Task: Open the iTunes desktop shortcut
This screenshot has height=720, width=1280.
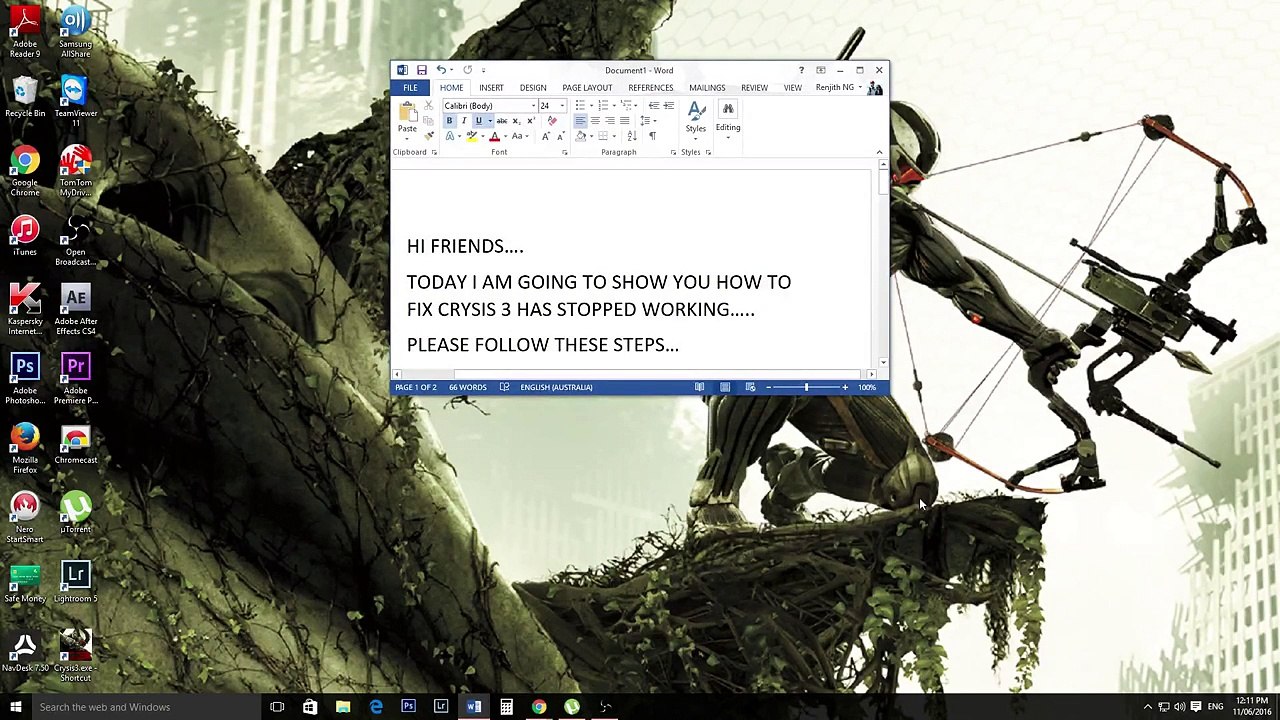Action: point(25,236)
